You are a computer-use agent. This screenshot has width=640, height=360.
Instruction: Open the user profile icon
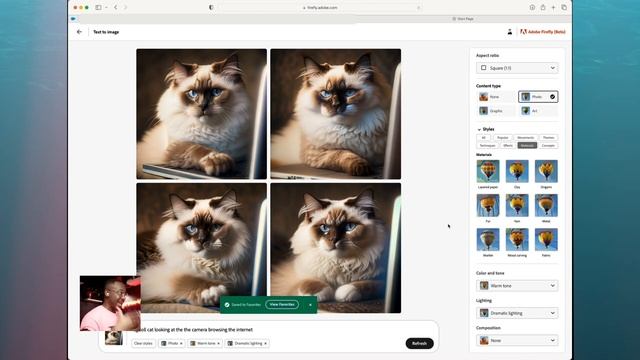509,32
